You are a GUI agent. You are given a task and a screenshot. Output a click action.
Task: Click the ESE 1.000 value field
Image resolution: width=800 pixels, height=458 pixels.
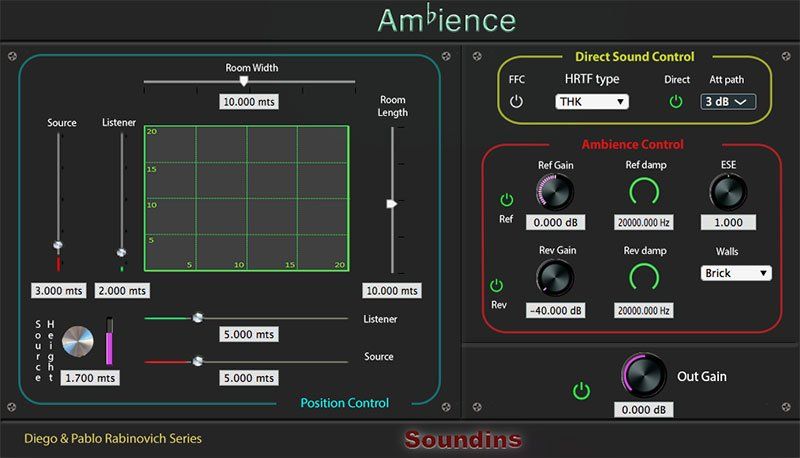click(728, 222)
